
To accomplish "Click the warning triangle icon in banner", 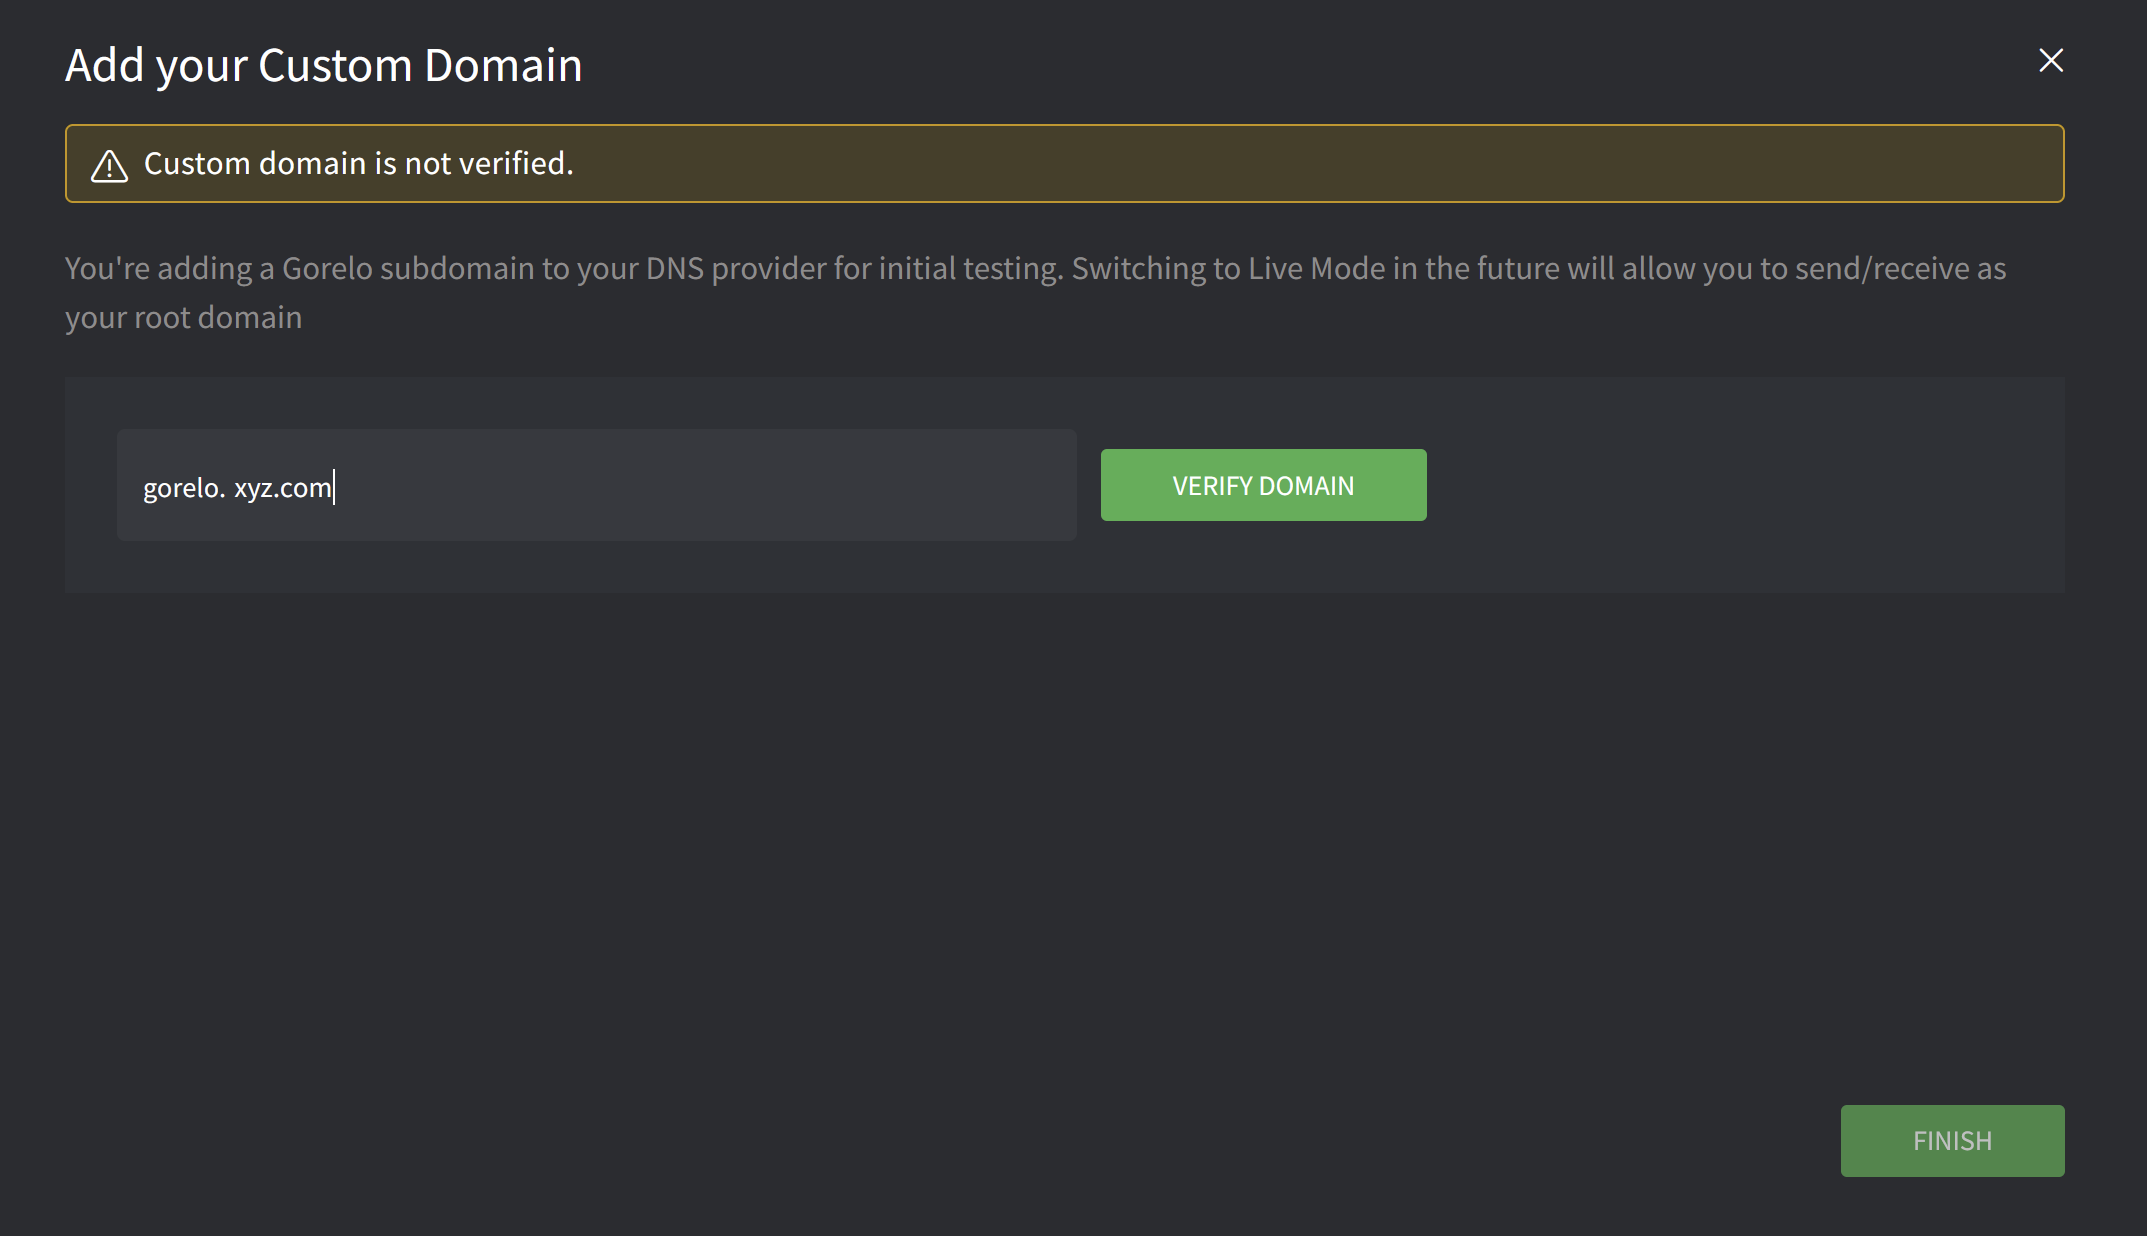I will click(x=110, y=165).
